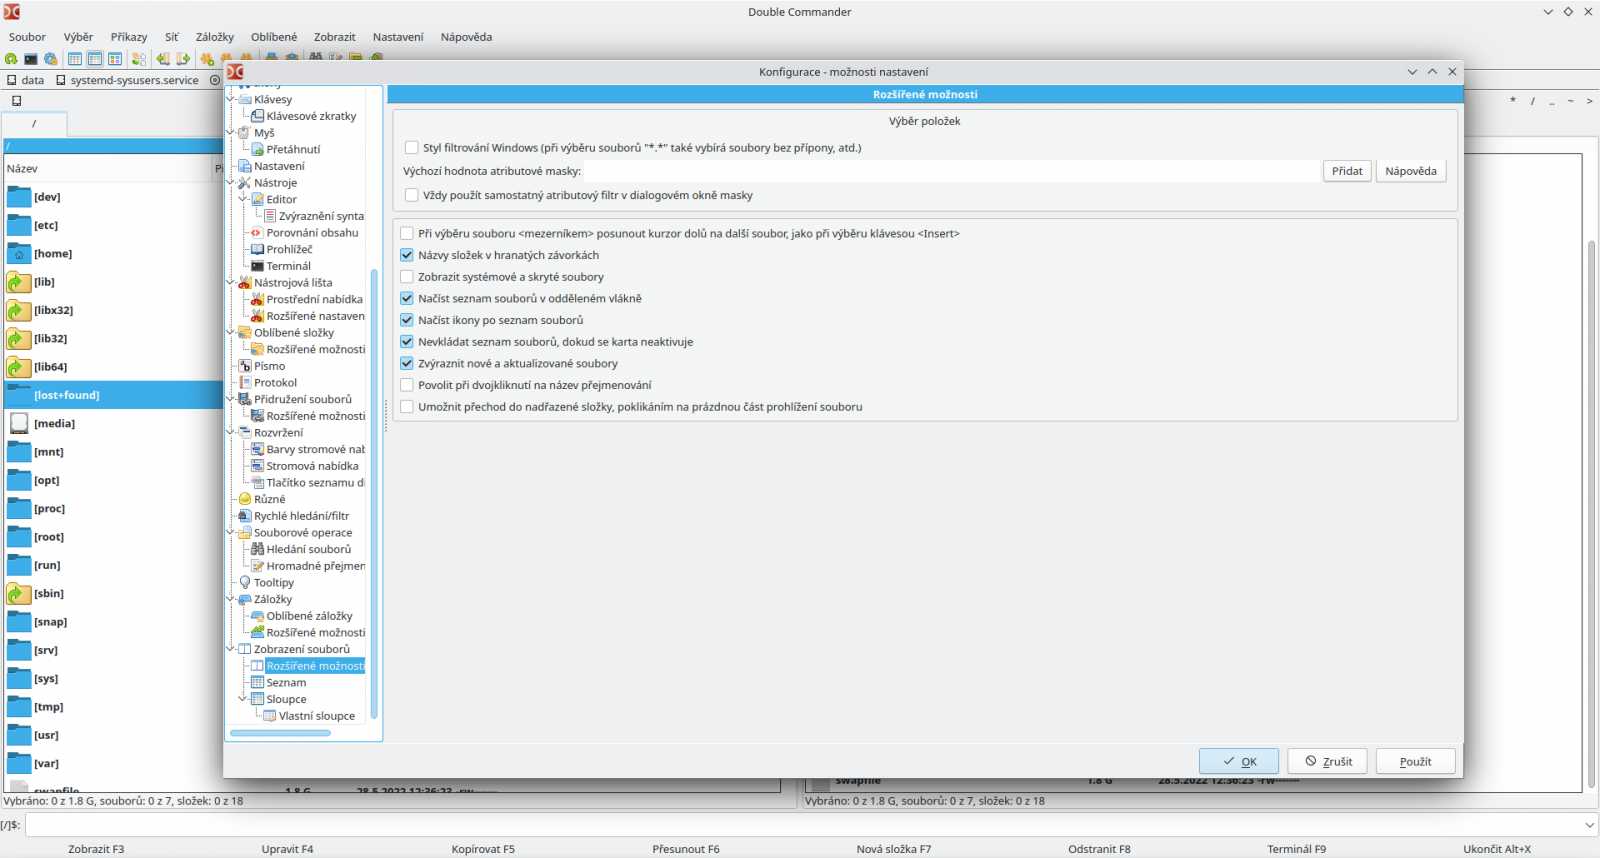Open Prostřední nabídka settings page
This screenshot has width=1600, height=858.
(x=314, y=299)
